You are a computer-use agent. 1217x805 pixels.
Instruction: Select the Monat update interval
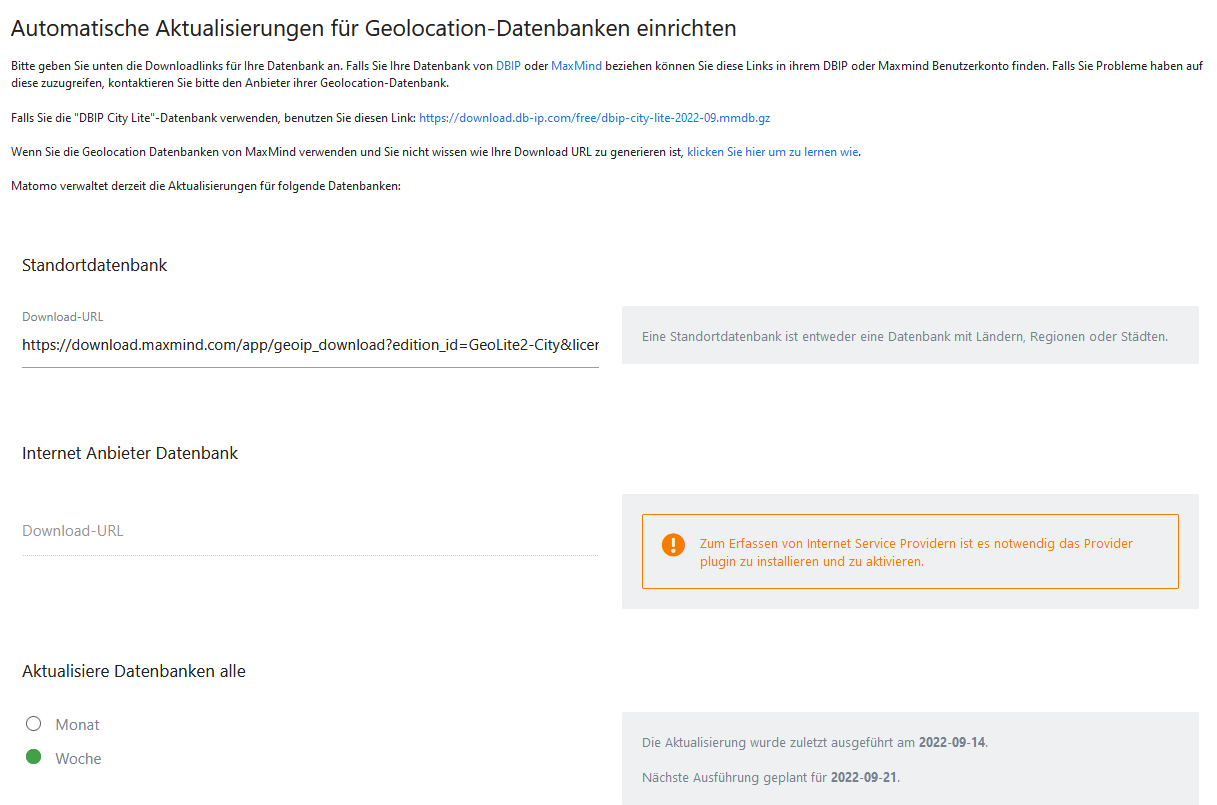click(33, 724)
